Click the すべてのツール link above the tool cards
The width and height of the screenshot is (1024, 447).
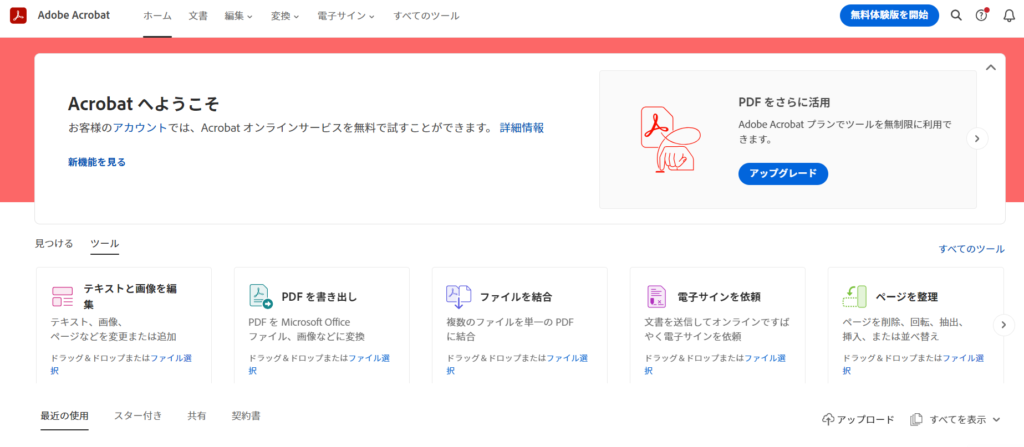tap(972, 249)
